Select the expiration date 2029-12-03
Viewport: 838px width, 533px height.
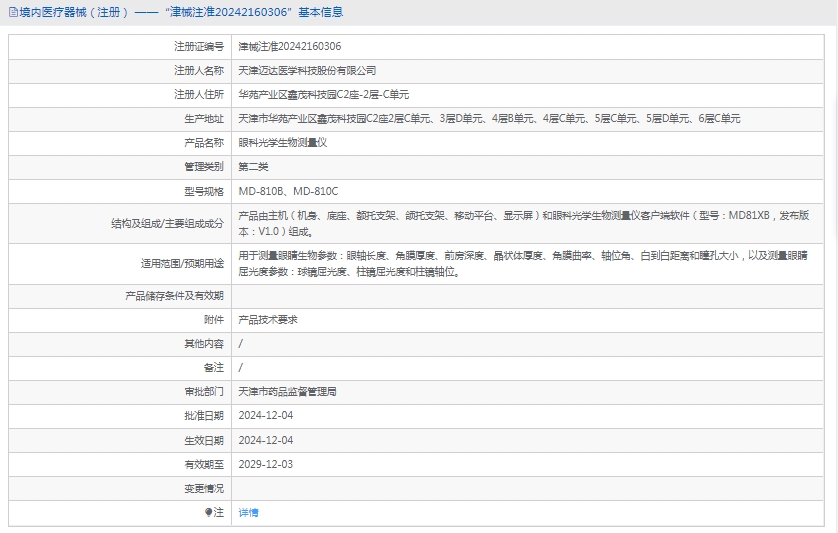[x=266, y=464]
